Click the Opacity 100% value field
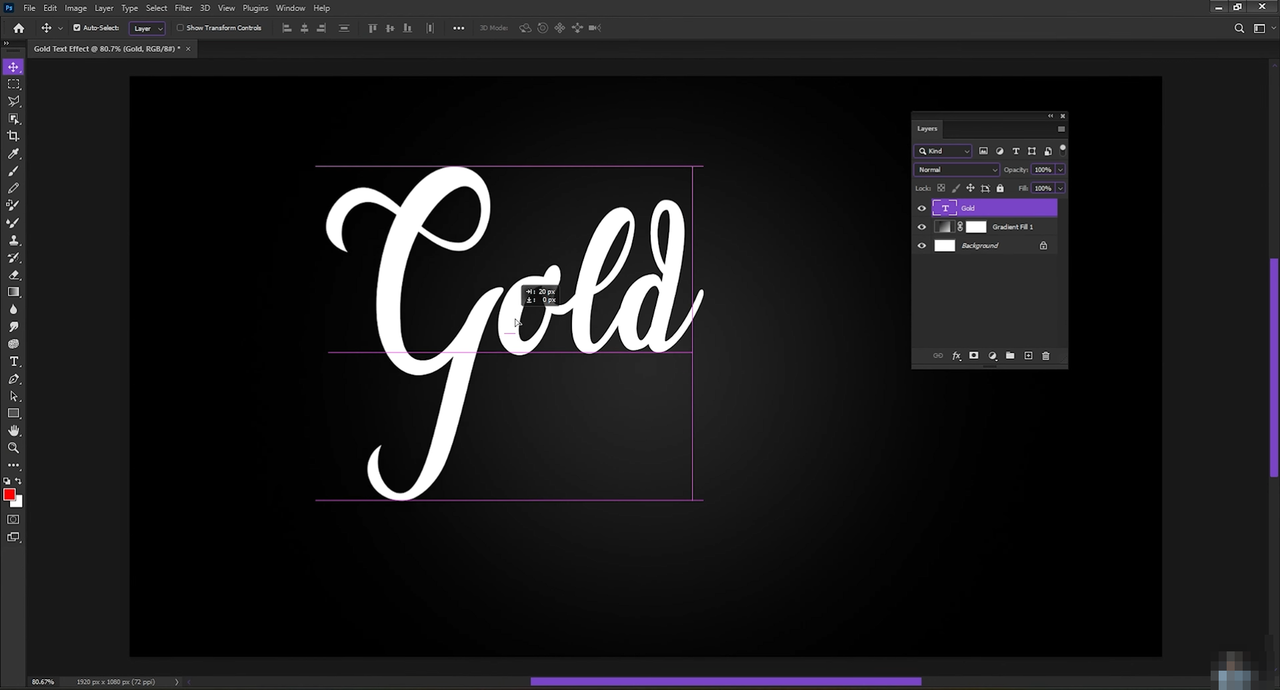This screenshot has width=1280, height=690. [1043, 170]
